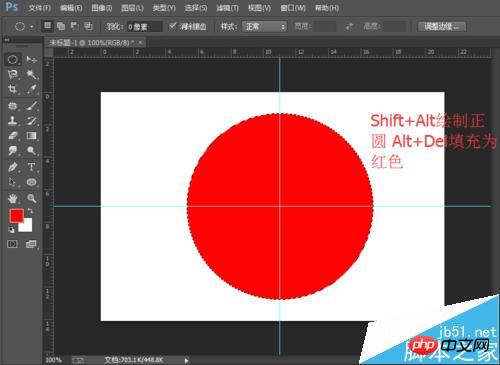Screen dimensions: 500x365
Task: Select the Clone Stamp tool
Action: click(13, 121)
